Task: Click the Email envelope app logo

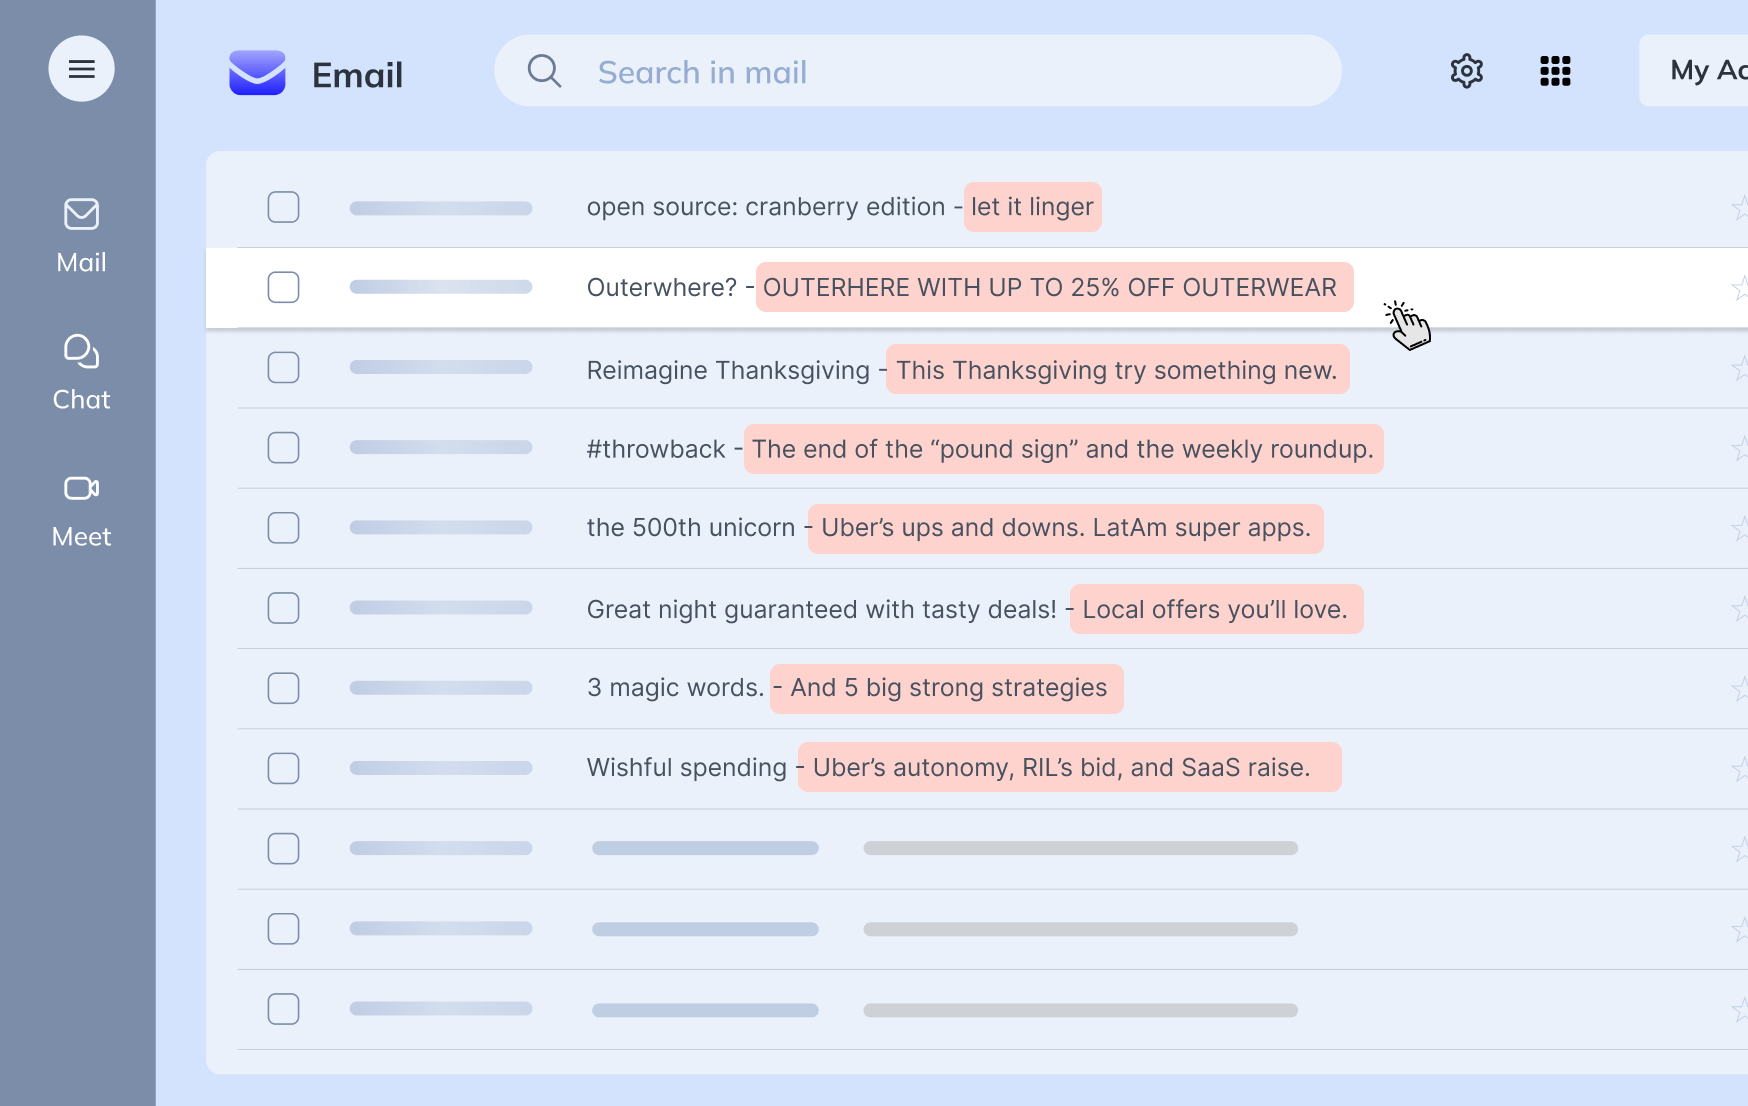Action: pyautogui.click(x=258, y=72)
